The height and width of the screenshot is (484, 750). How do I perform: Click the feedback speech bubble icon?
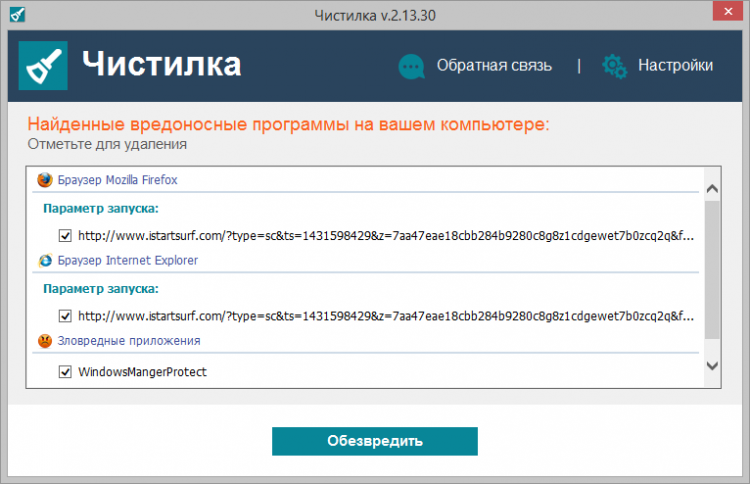tap(411, 66)
